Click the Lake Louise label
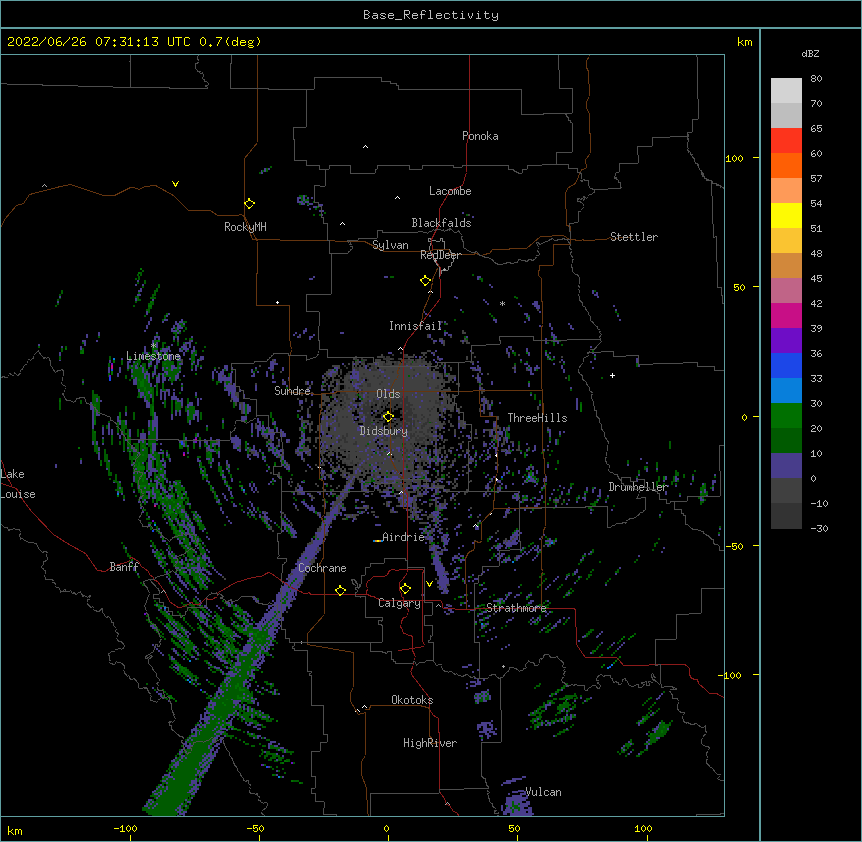Screen dimensions: 862x842 pyautogui.click(x=18, y=484)
